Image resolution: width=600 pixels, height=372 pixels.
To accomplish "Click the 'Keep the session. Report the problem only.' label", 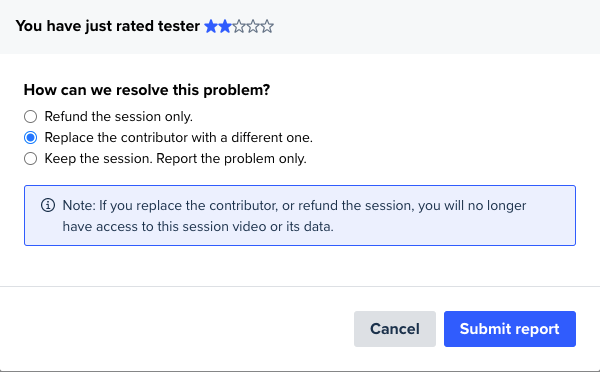I will 176,158.
